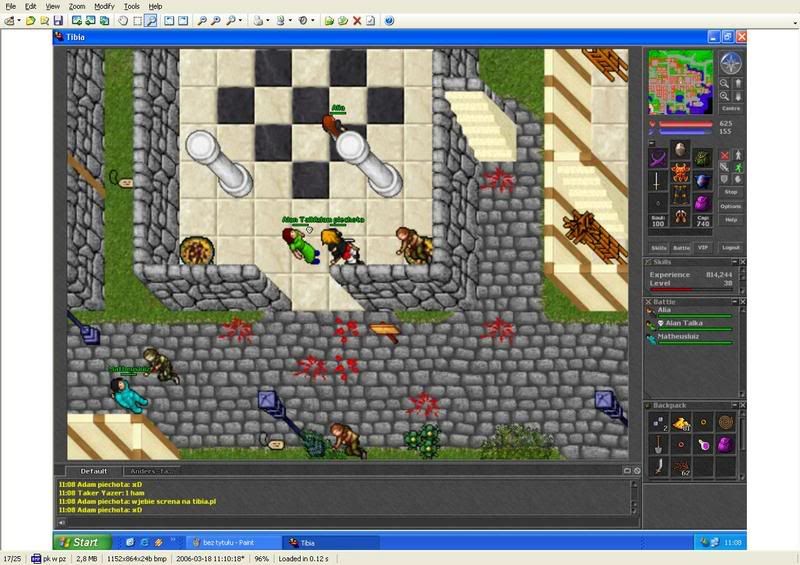Click the minimap floor up arrow
800x565 pixels.
point(738,83)
